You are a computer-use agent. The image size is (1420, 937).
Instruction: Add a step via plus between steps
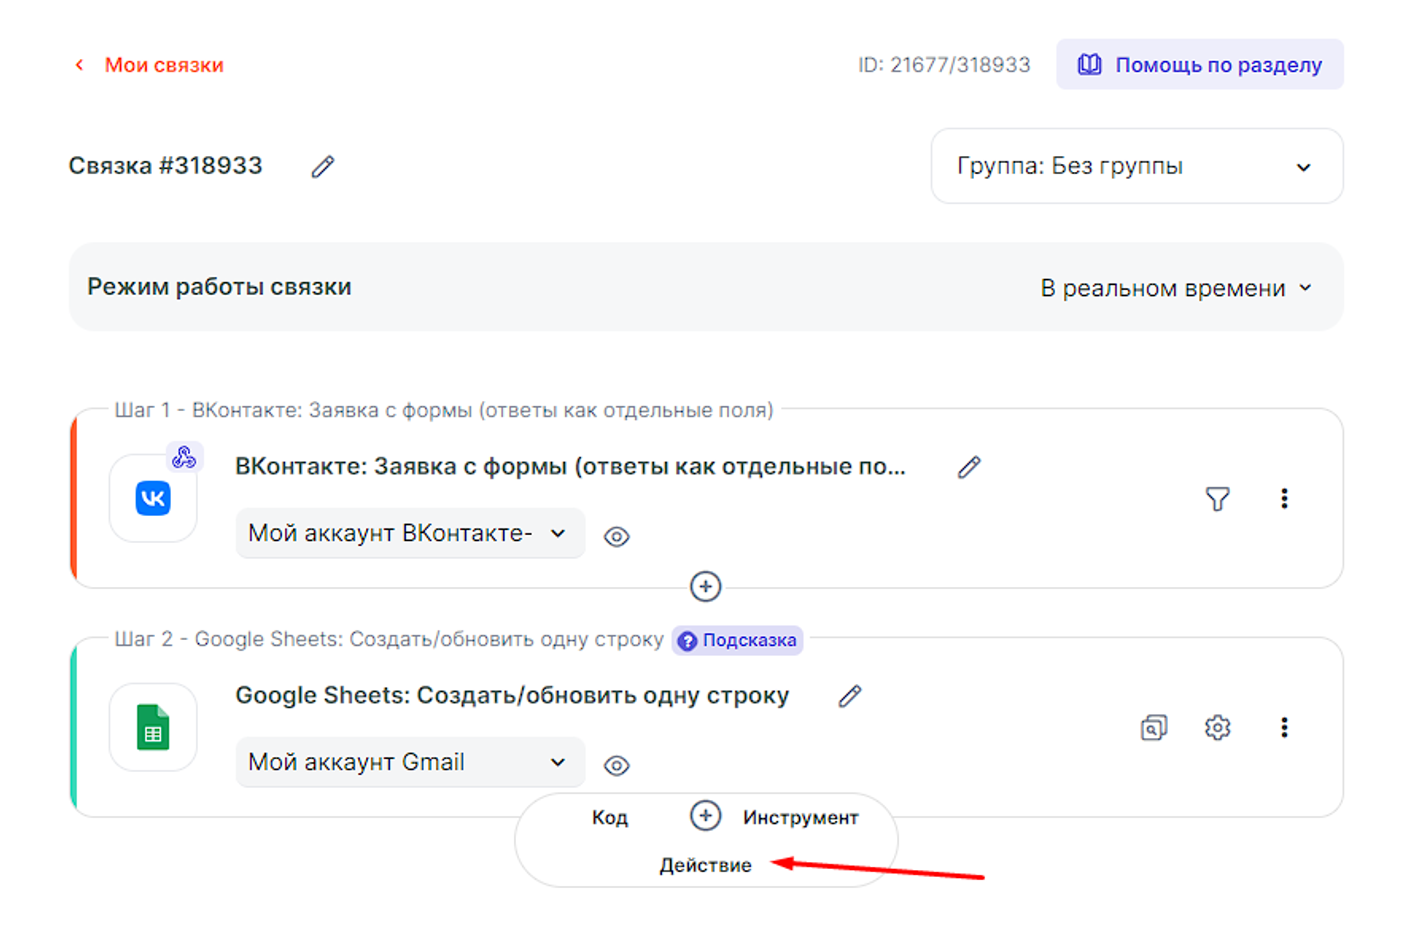(x=706, y=587)
